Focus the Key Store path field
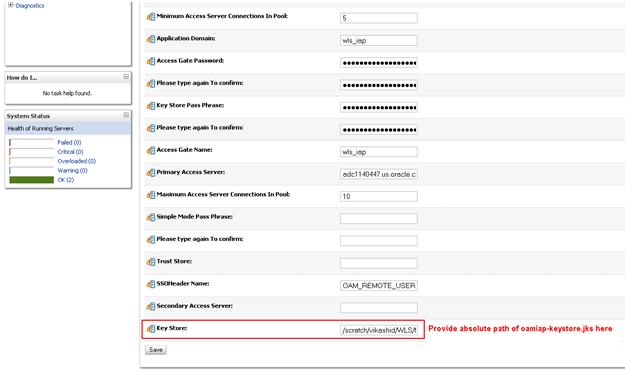This screenshot has height=370, width=625. pos(379,330)
